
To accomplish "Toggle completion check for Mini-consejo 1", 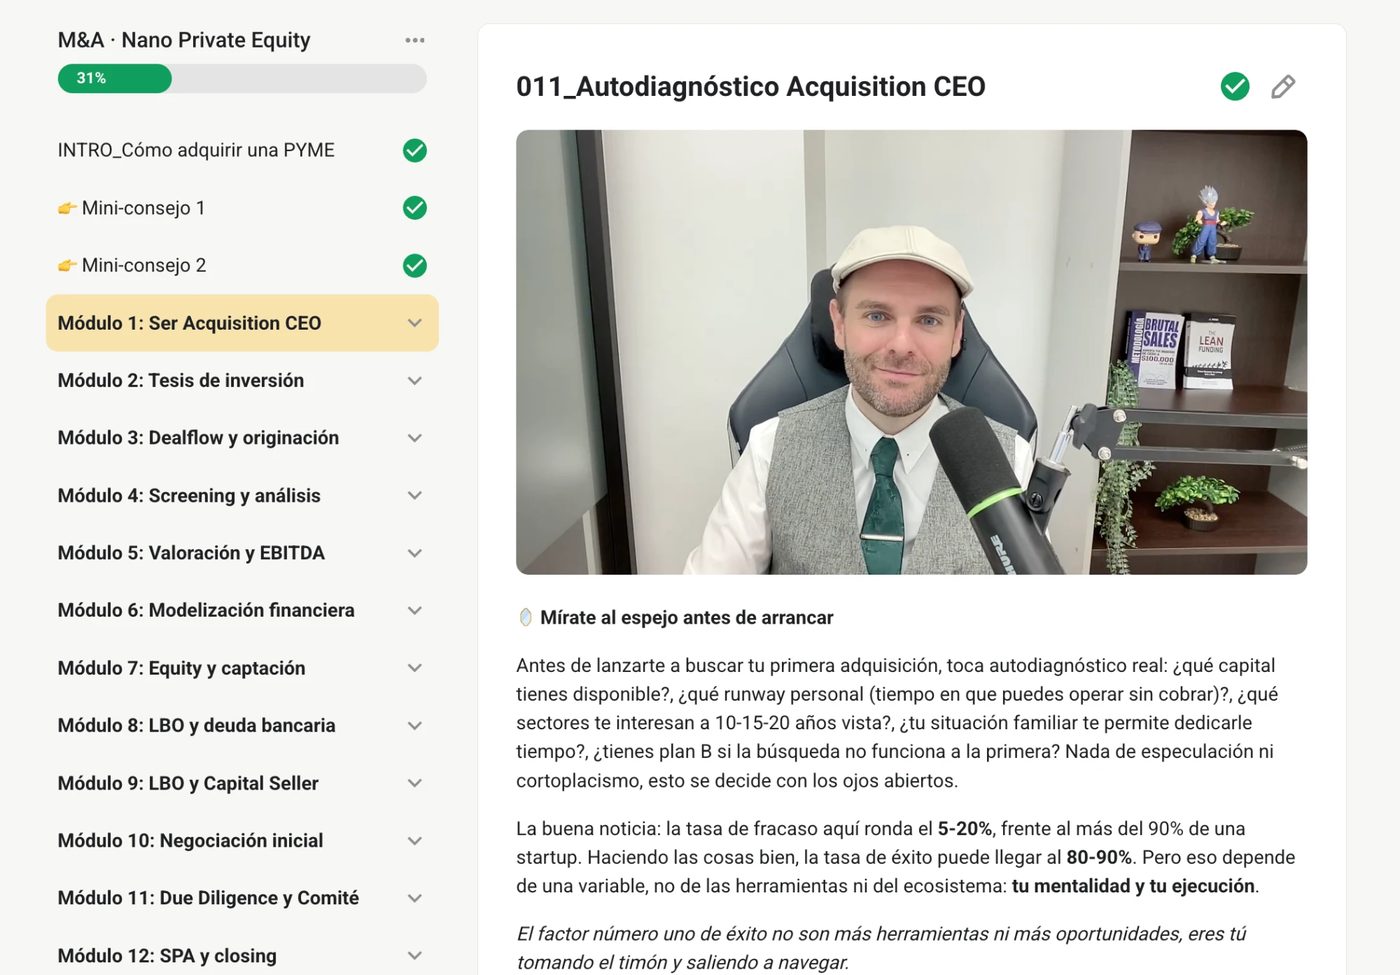I will click(x=415, y=208).
